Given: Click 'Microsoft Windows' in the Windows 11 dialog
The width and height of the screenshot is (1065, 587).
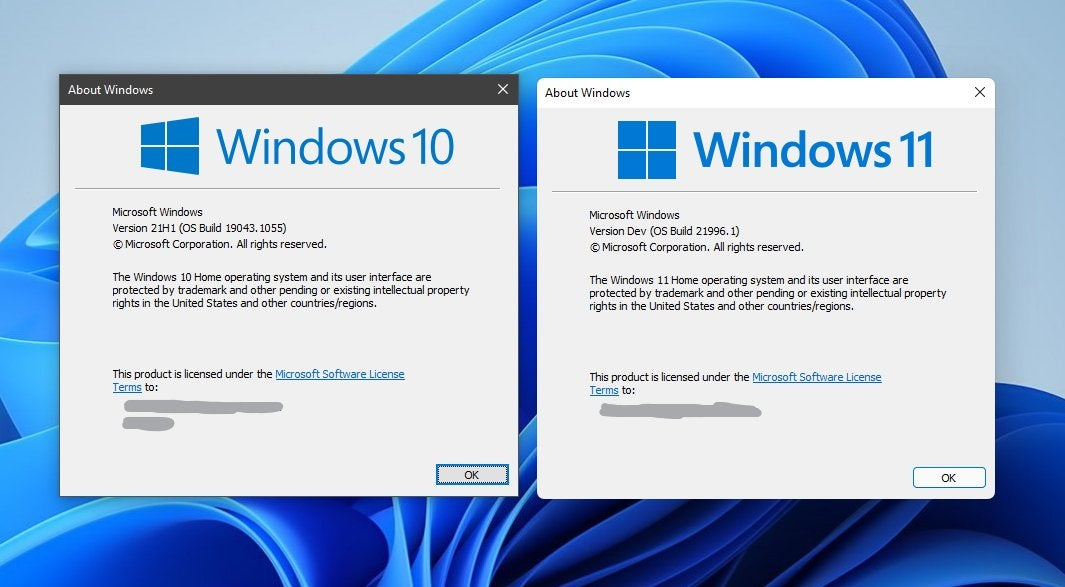Looking at the screenshot, I should (634, 215).
